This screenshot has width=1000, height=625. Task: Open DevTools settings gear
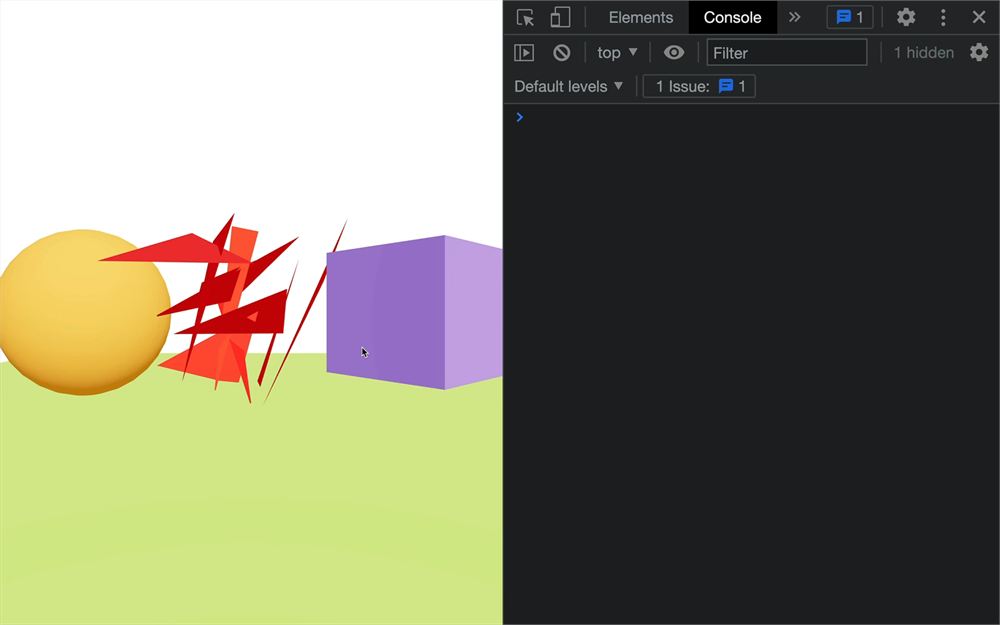906,17
